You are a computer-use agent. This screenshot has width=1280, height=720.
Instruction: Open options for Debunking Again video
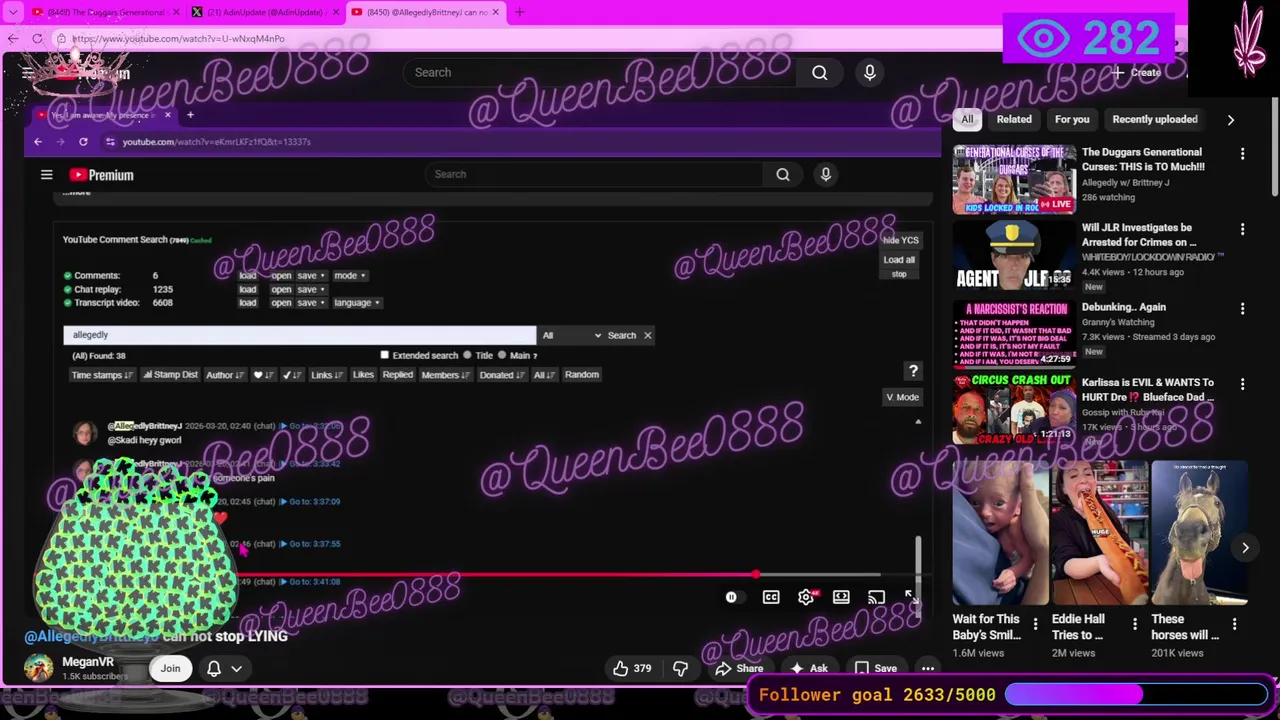click(x=1242, y=309)
